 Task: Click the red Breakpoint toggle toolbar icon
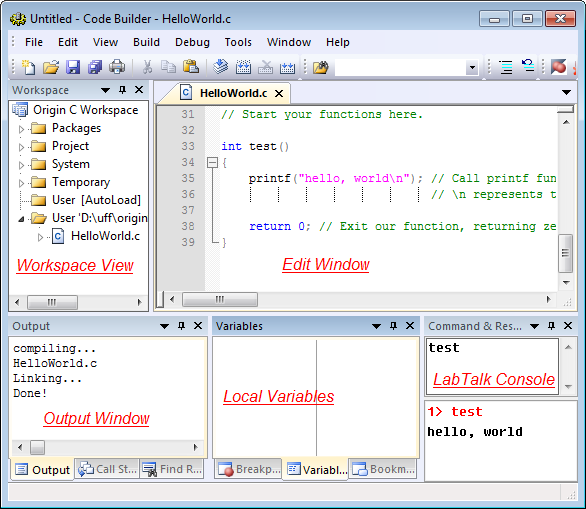(559, 67)
